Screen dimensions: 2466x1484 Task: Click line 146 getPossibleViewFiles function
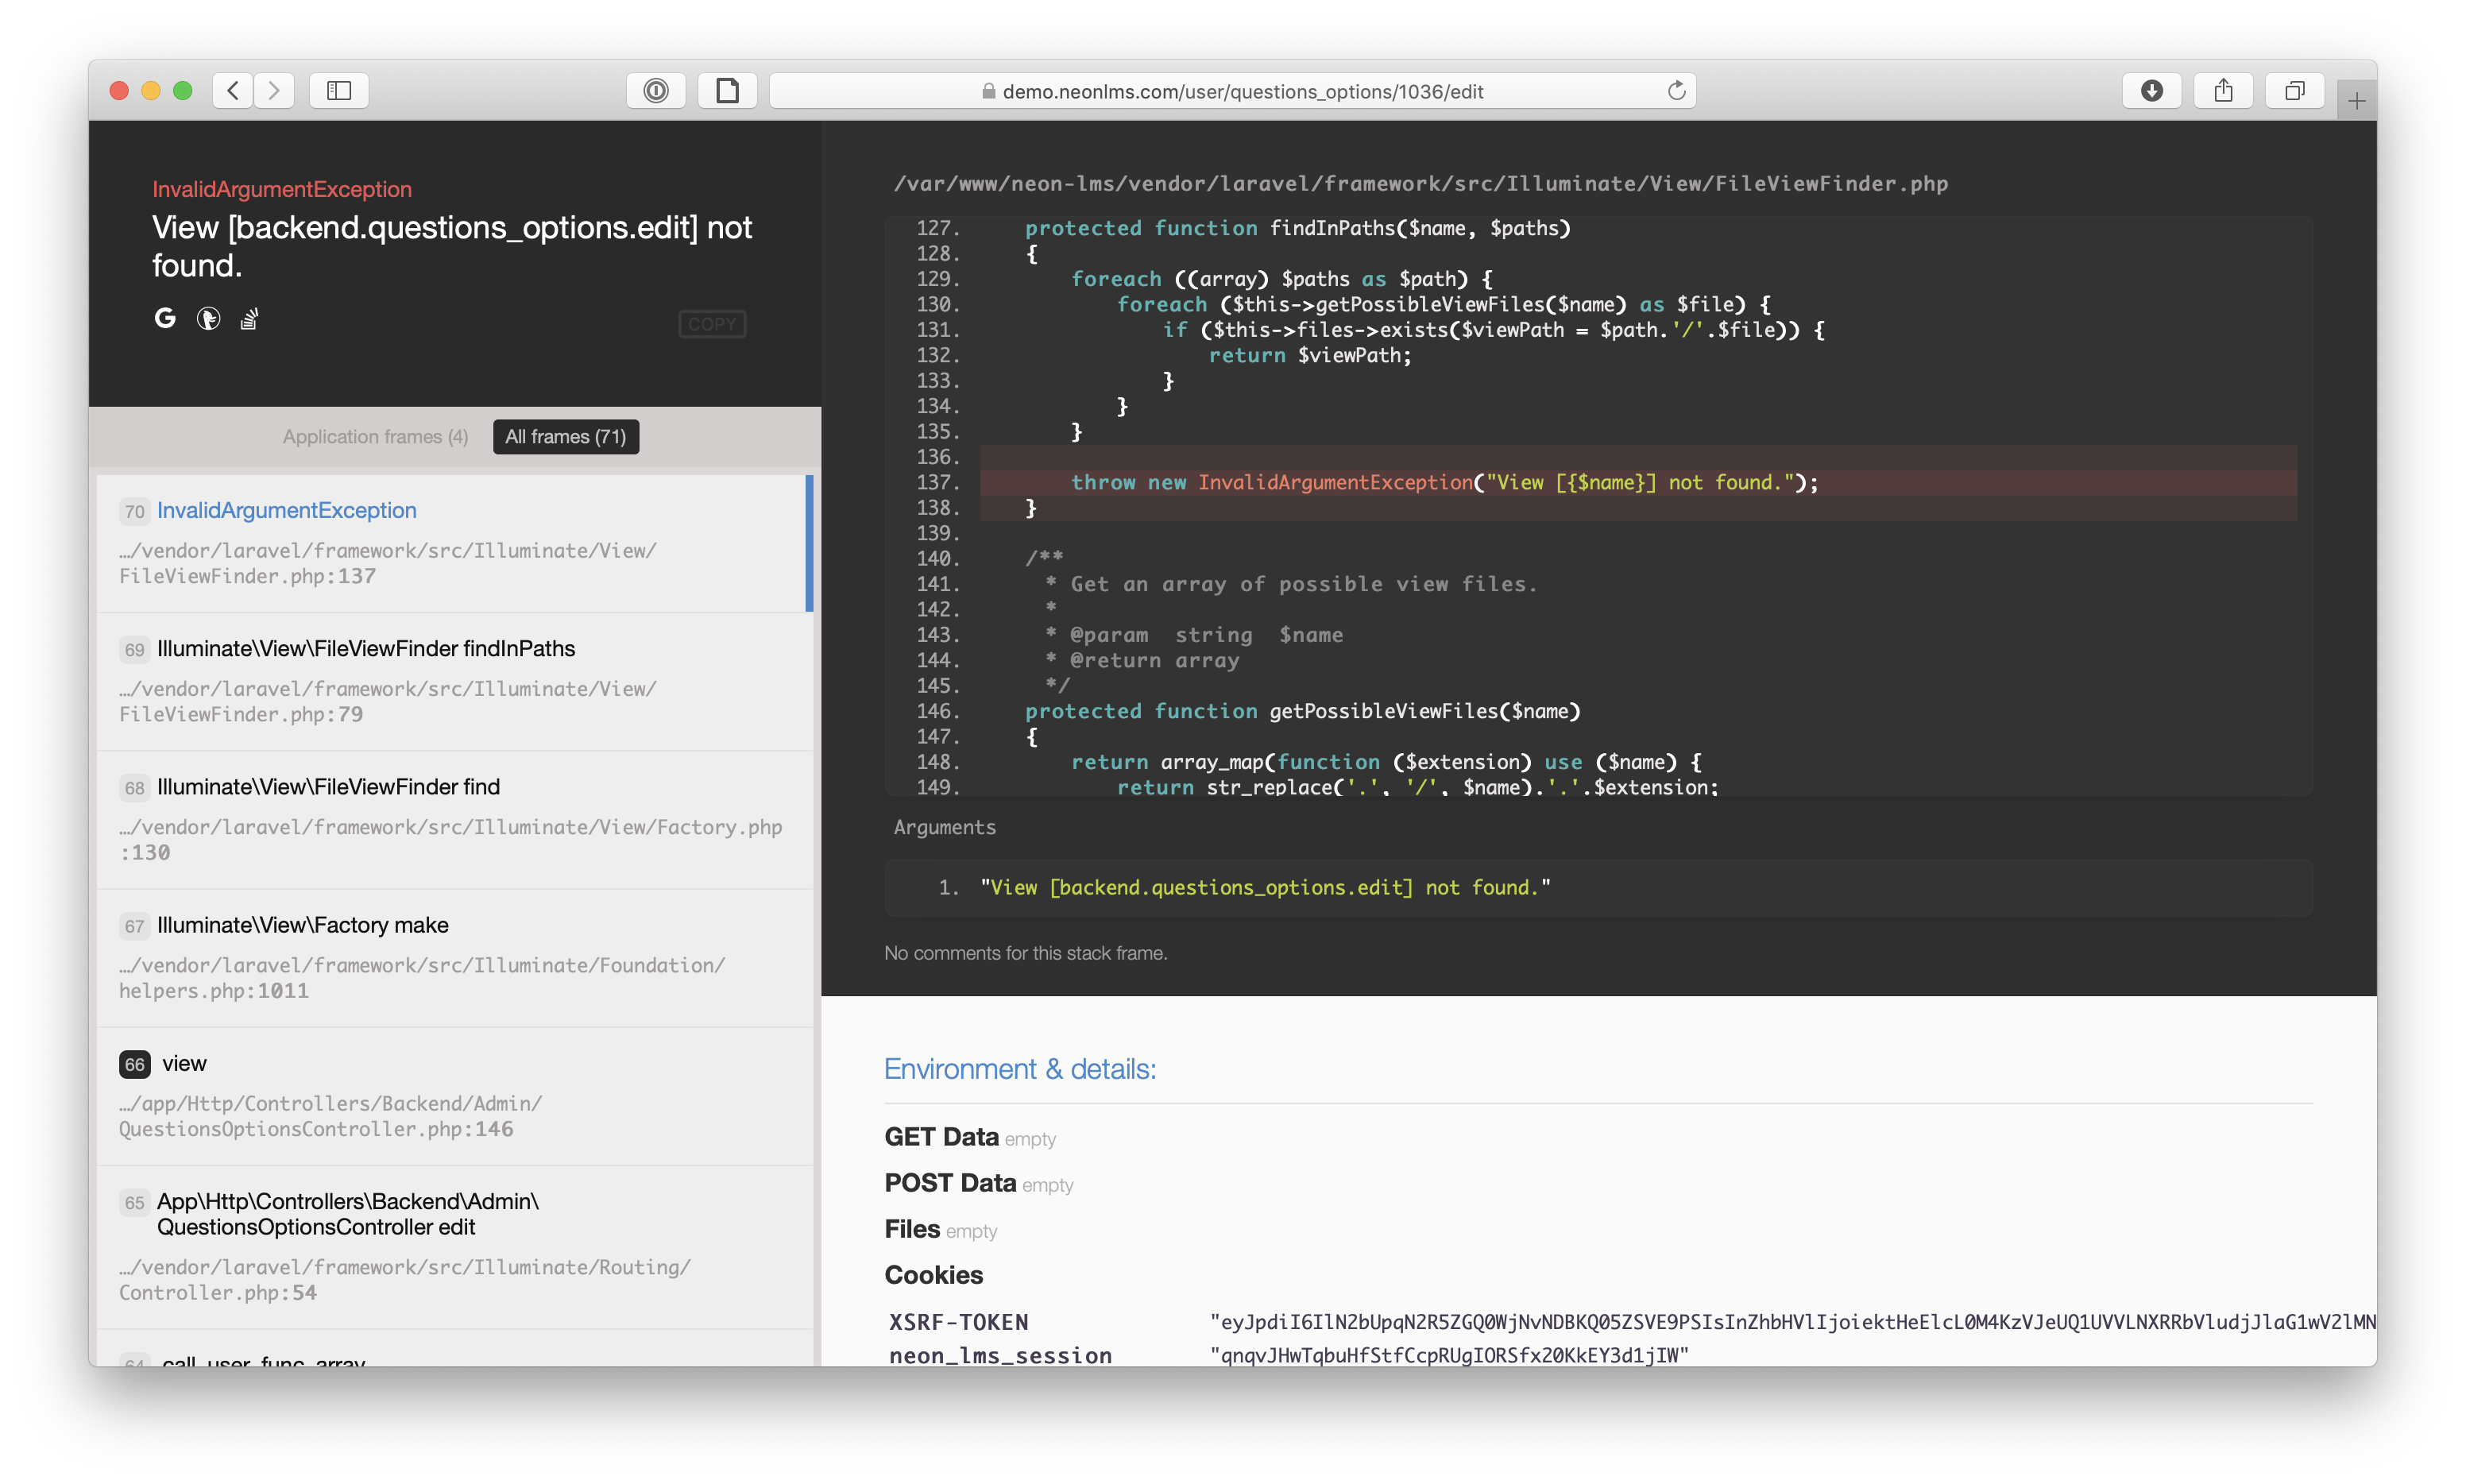pos(1302,711)
